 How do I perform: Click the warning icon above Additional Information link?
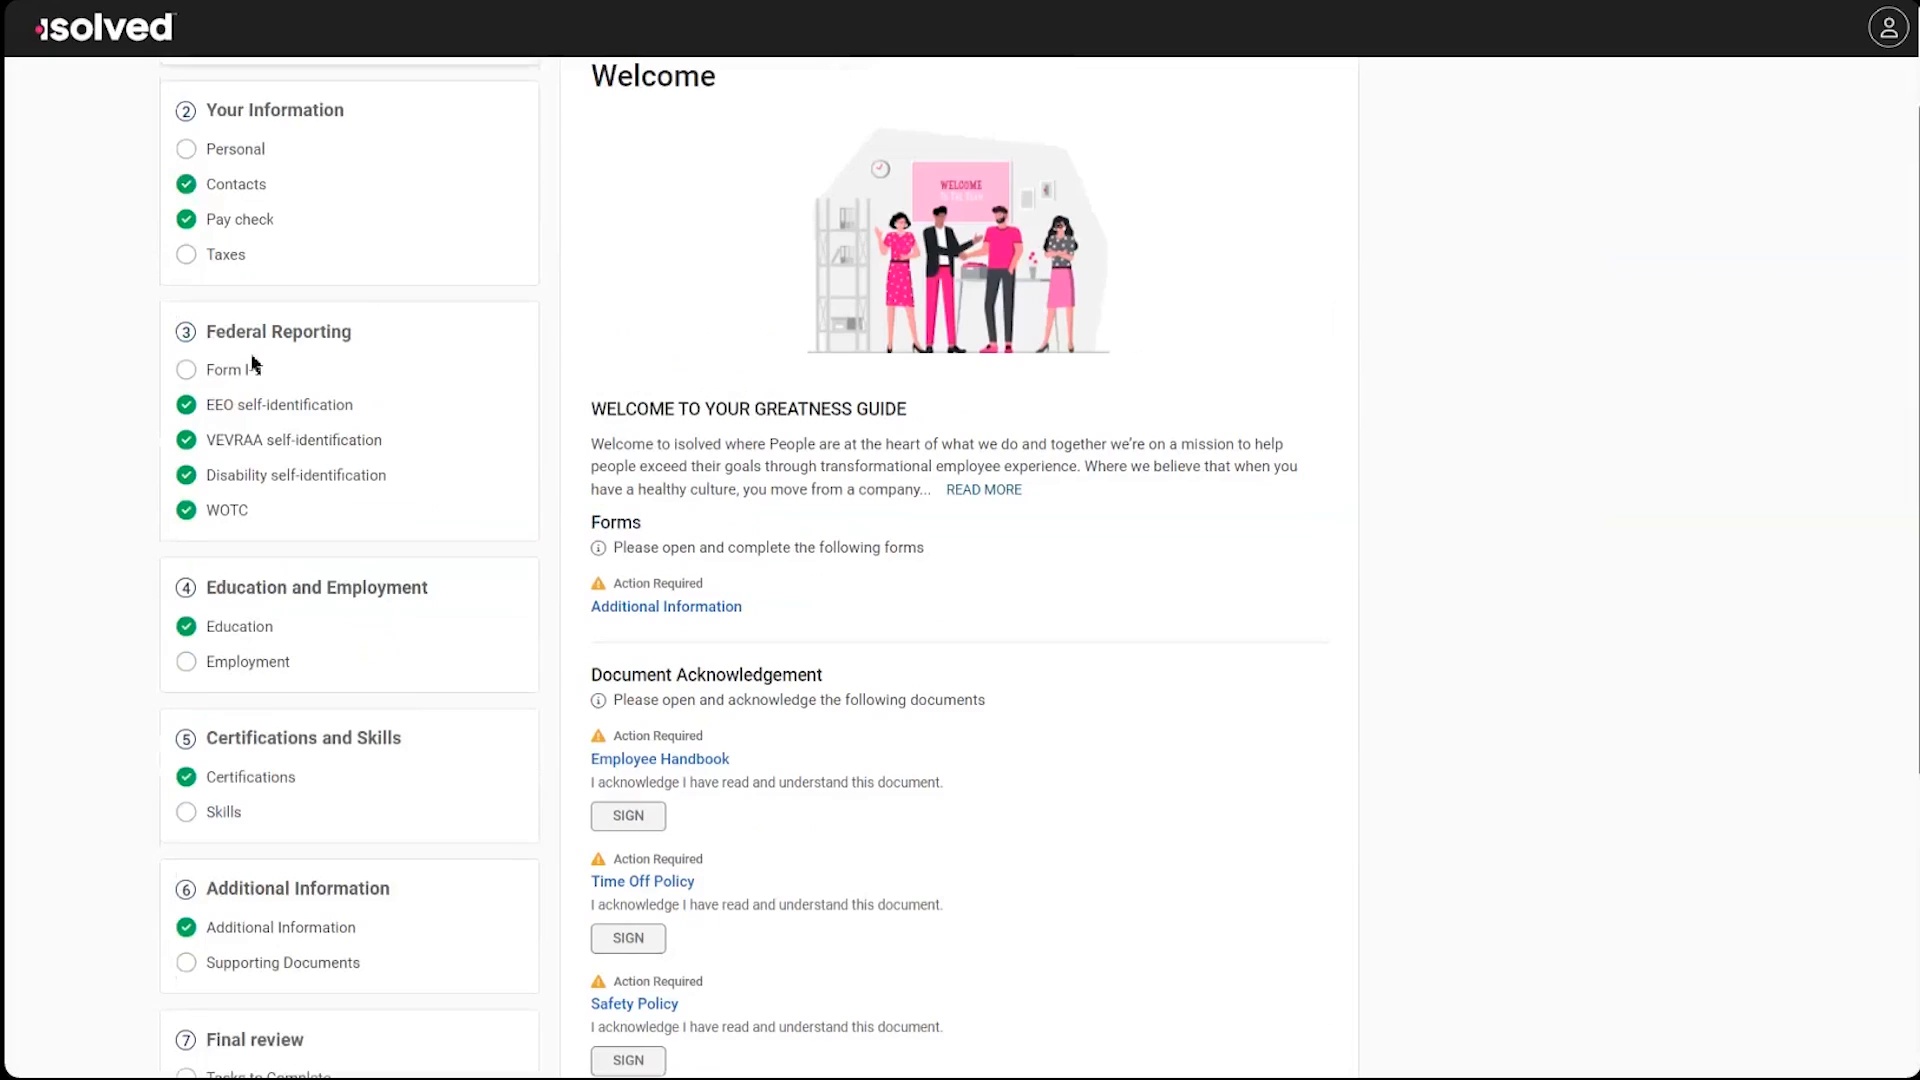pyautogui.click(x=598, y=584)
